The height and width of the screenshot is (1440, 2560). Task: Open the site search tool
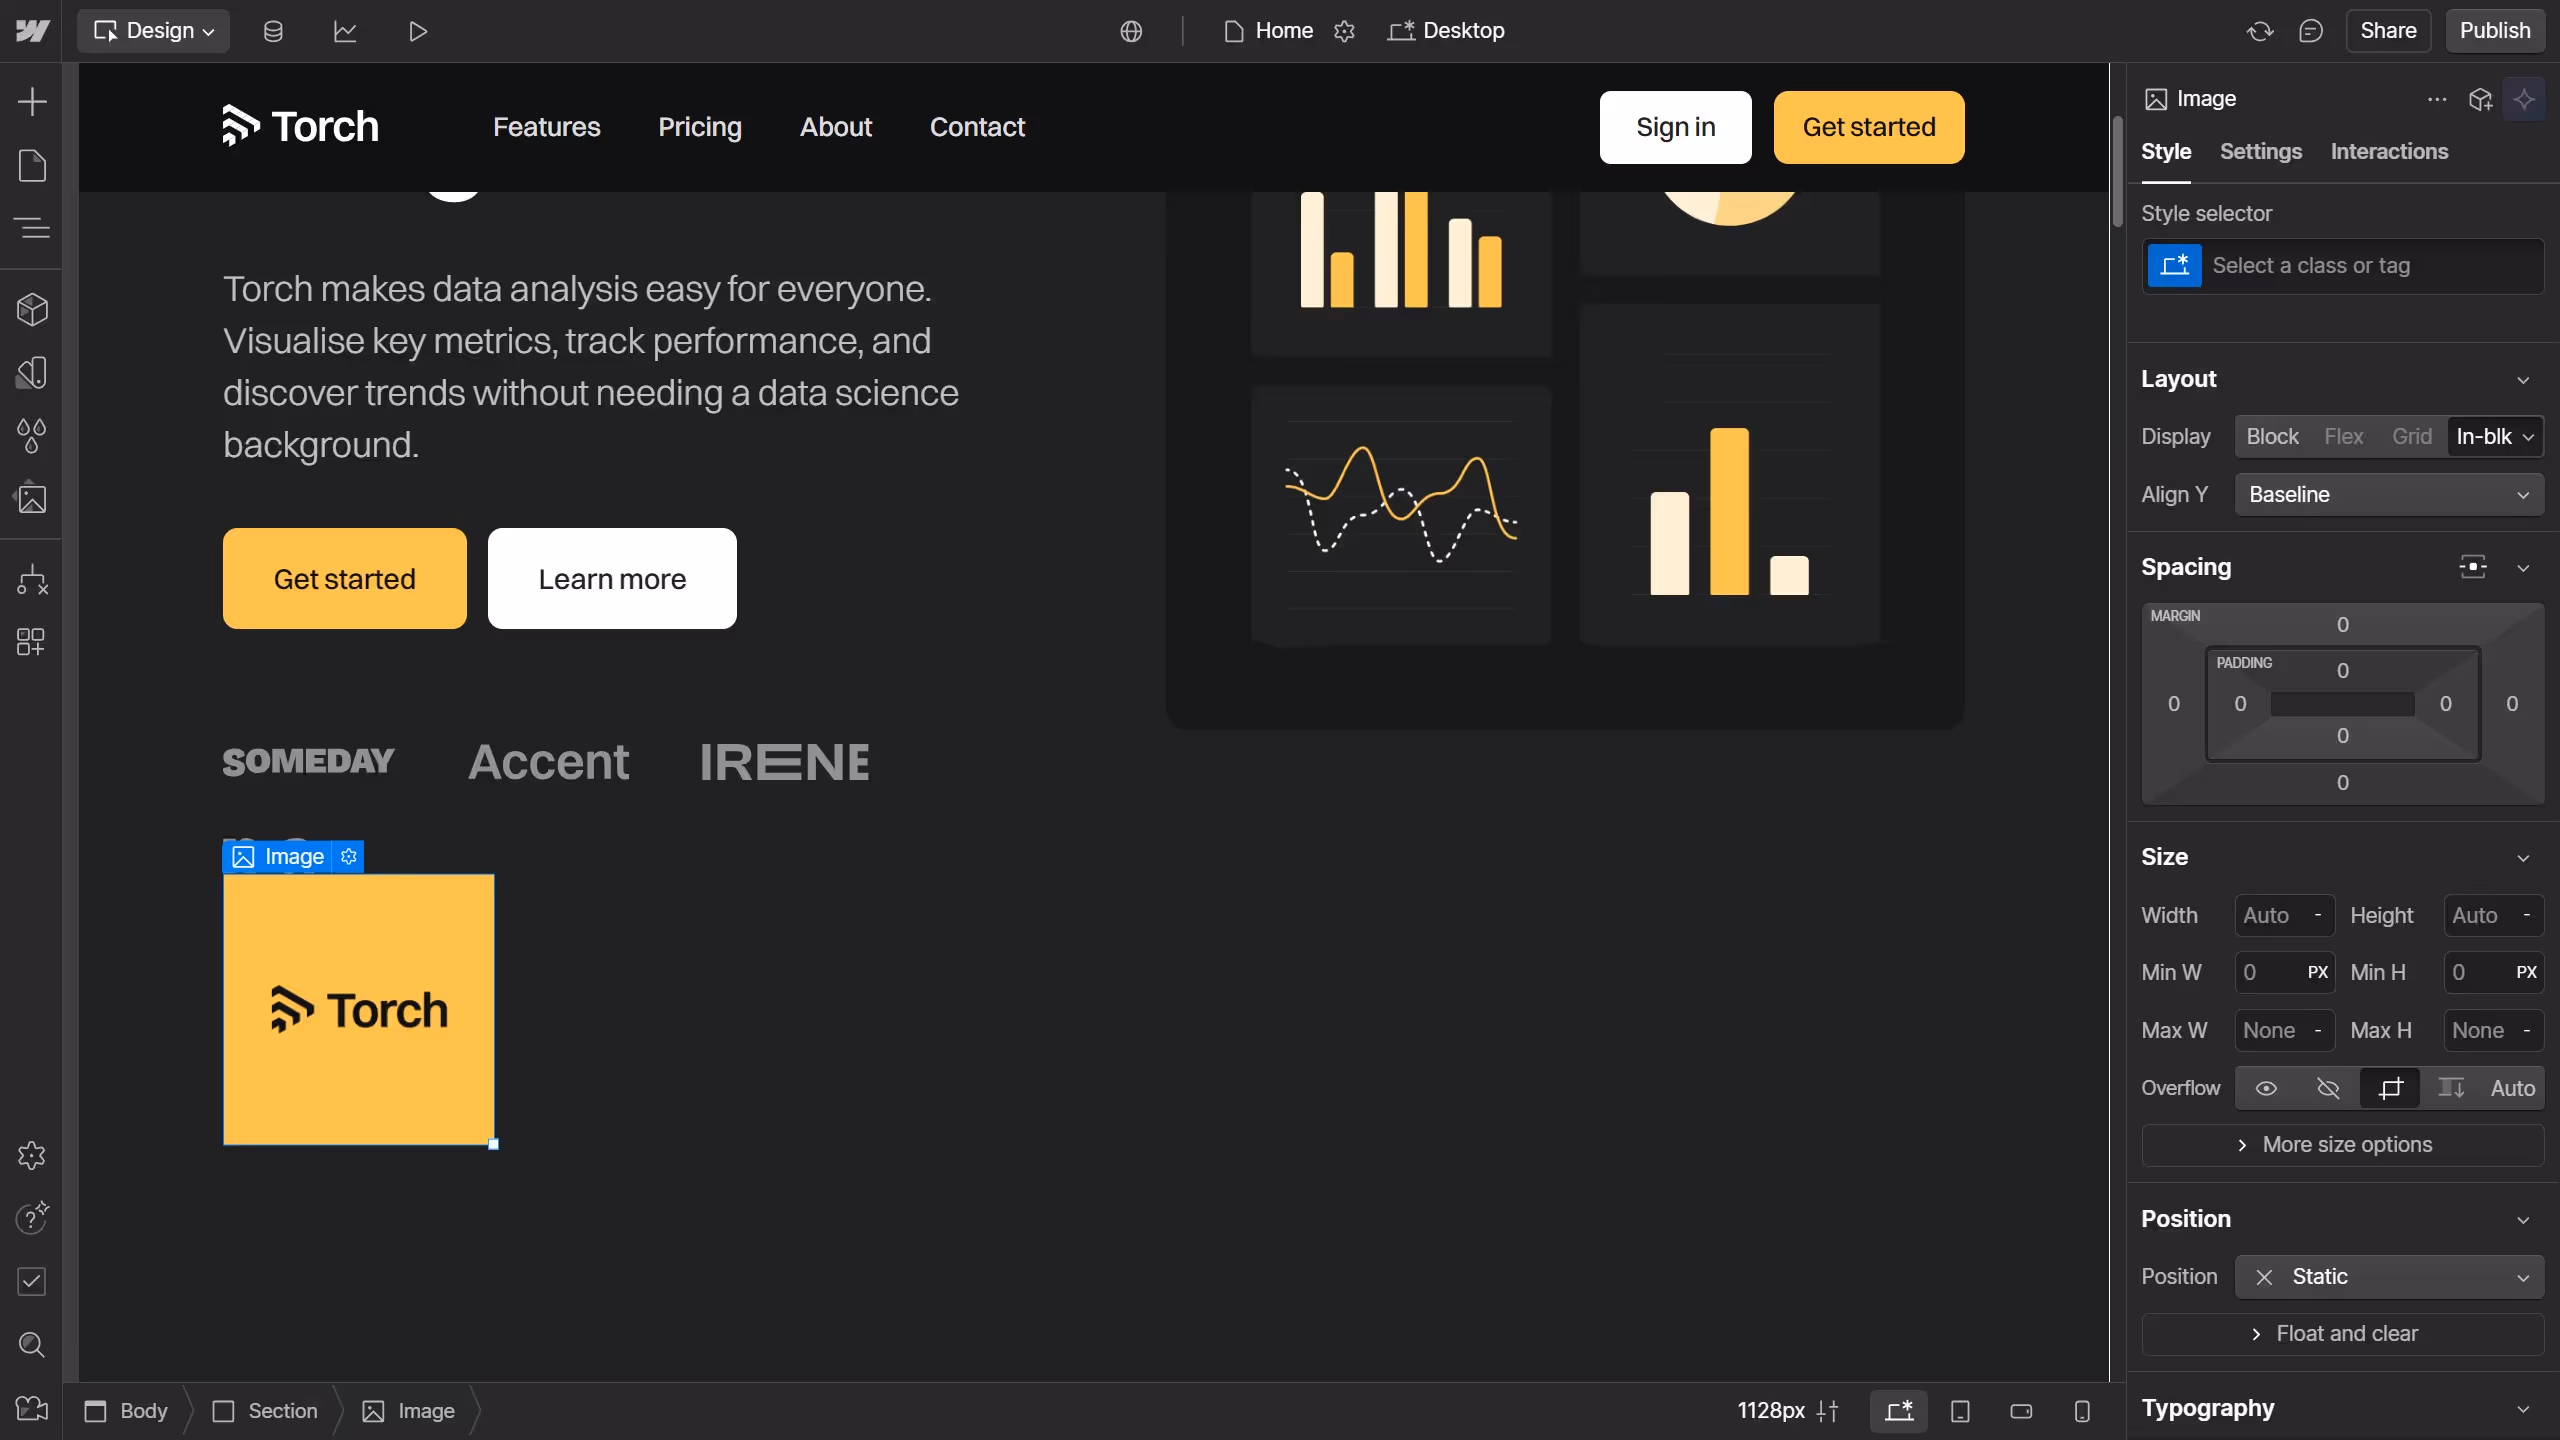coord(32,1345)
